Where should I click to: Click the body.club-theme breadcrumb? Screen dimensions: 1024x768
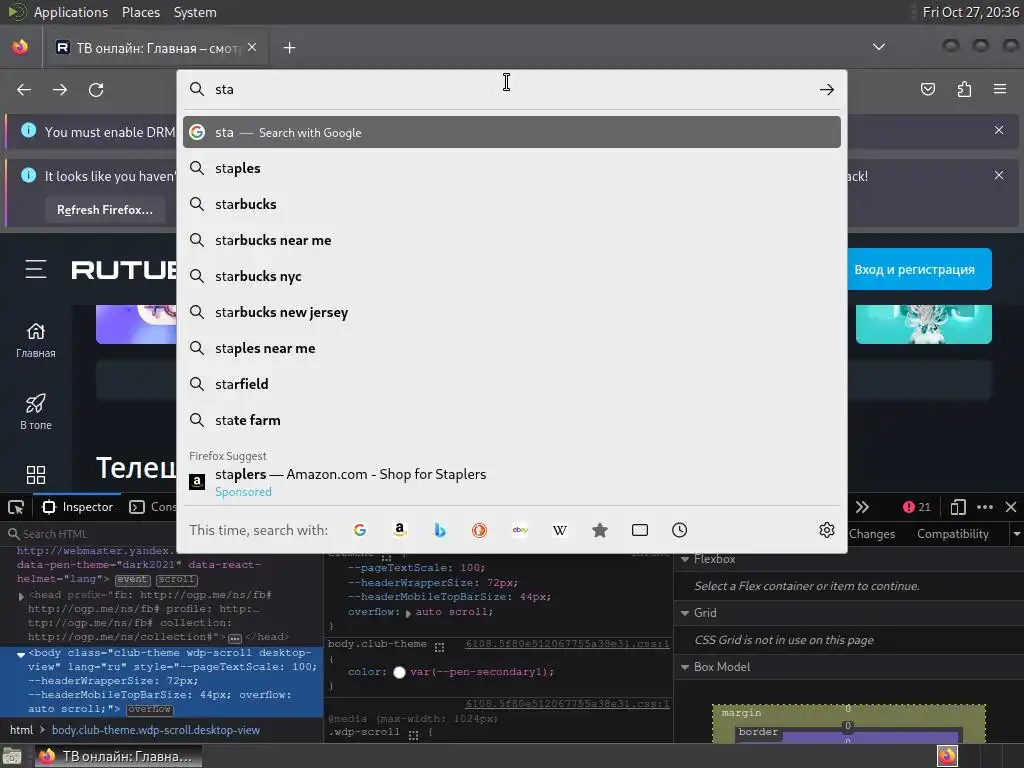tap(155, 731)
